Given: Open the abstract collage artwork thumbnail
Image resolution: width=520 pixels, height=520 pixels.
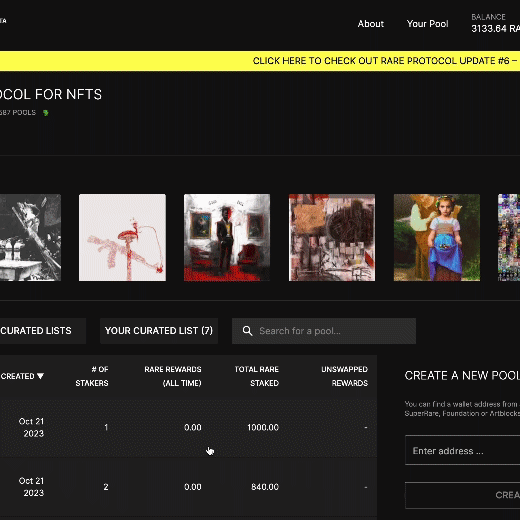Looking at the screenshot, I should click(x=332, y=238).
